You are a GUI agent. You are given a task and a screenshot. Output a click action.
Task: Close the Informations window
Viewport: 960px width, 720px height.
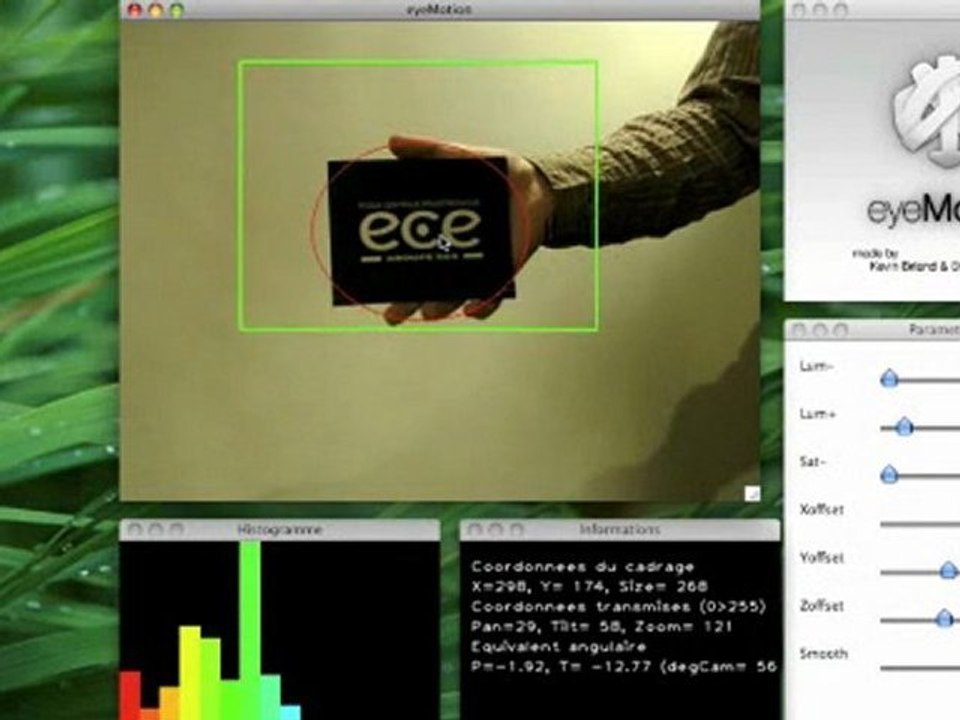474,530
